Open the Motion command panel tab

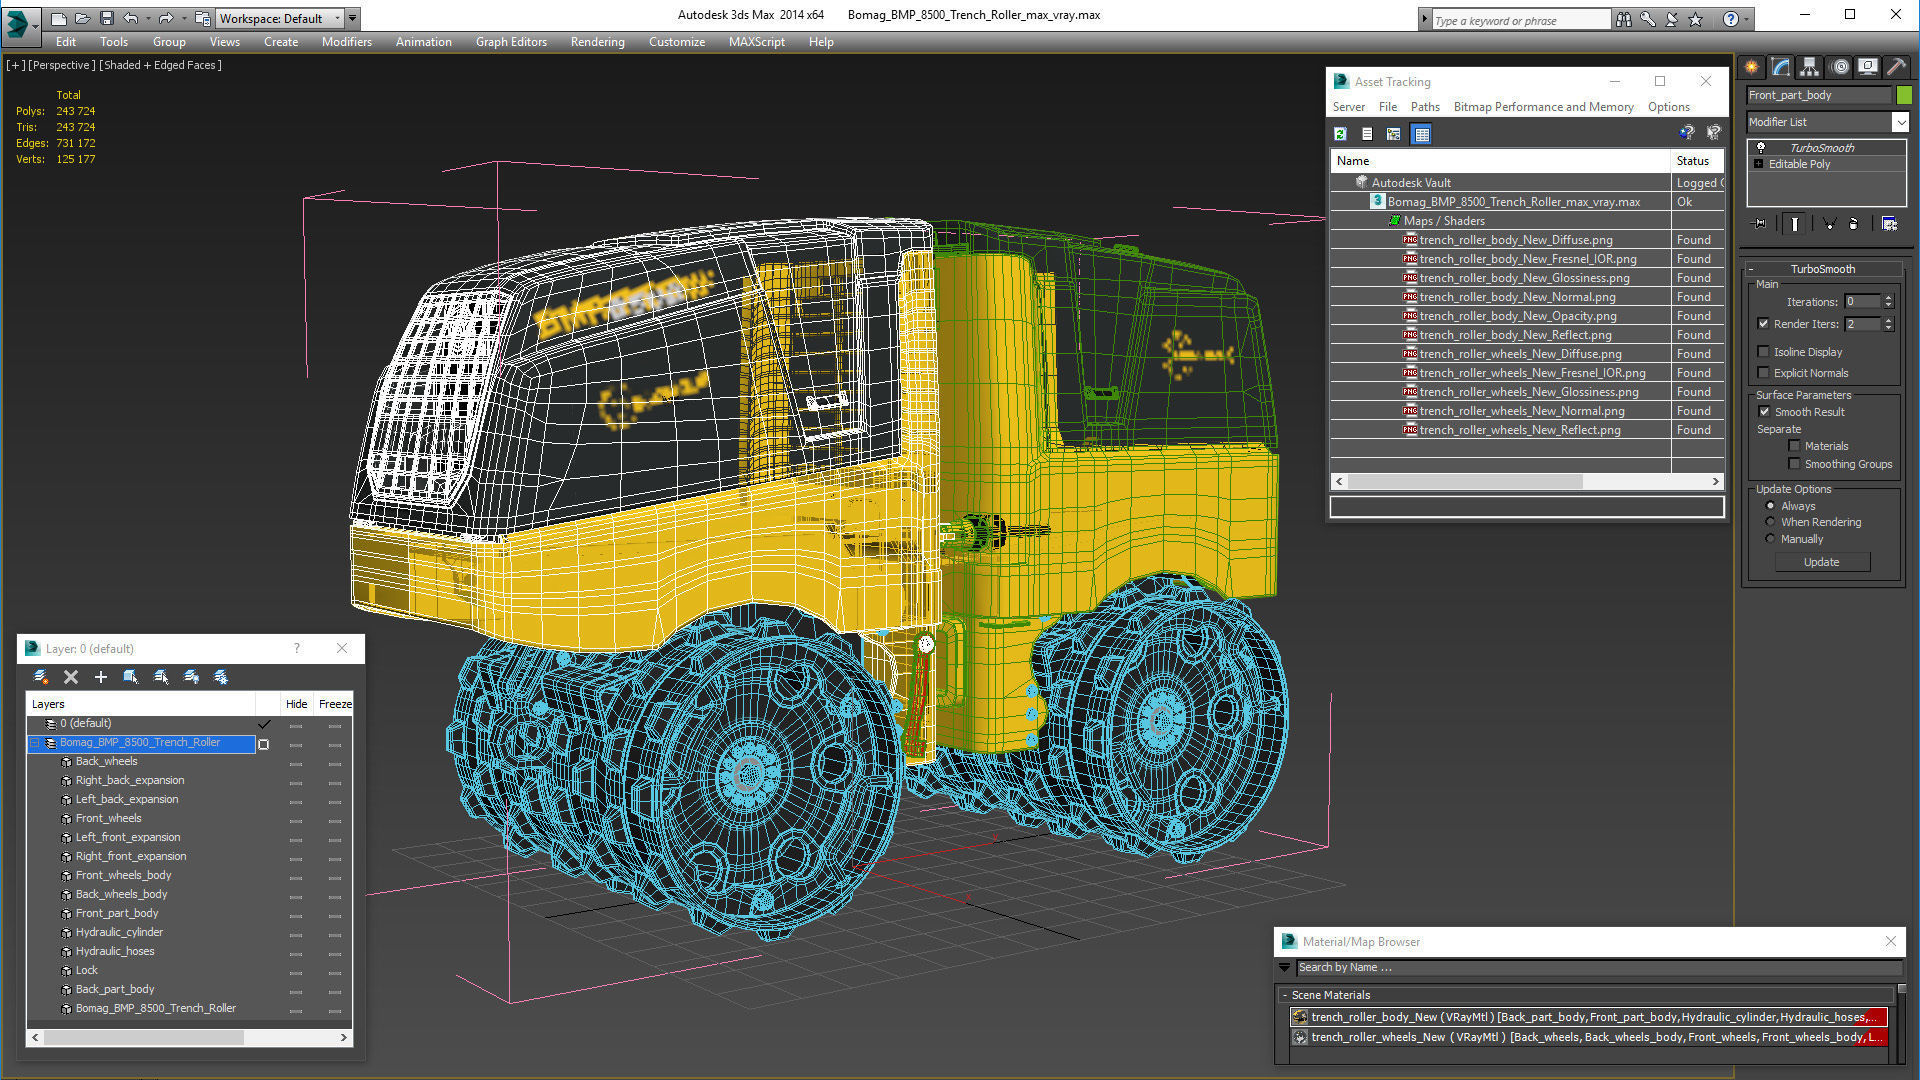point(1840,67)
